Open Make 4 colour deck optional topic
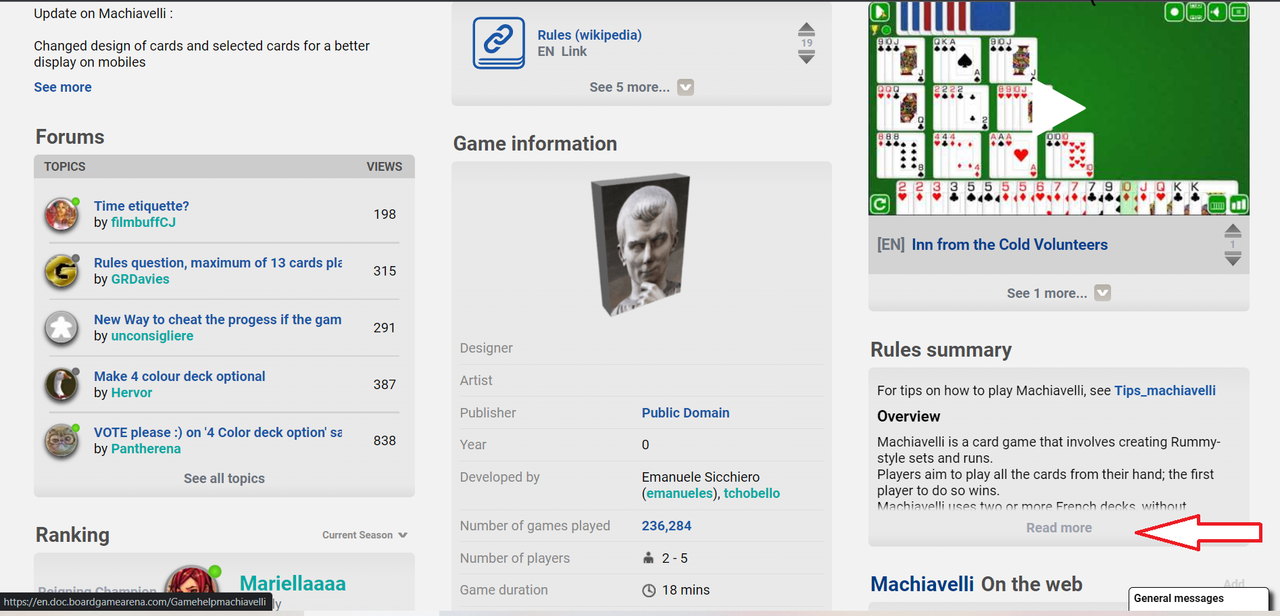This screenshot has width=1280, height=616. (180, 376)
